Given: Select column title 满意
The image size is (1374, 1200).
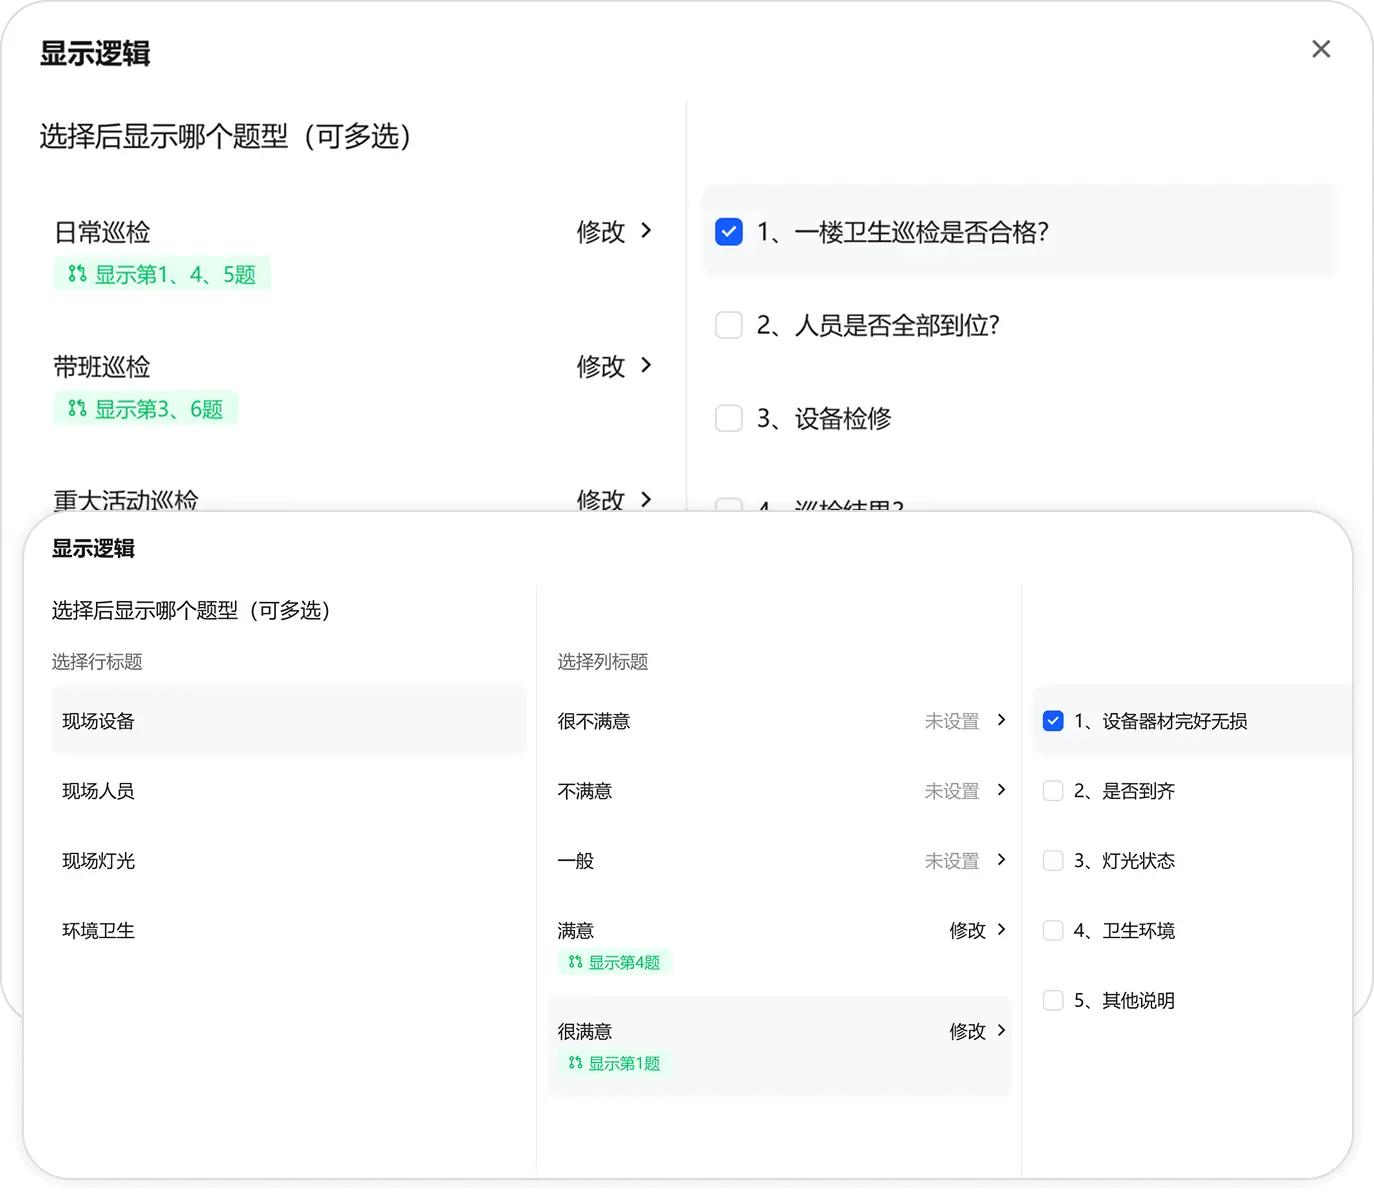Looking at the screenshot, I should tap(576, 931).
